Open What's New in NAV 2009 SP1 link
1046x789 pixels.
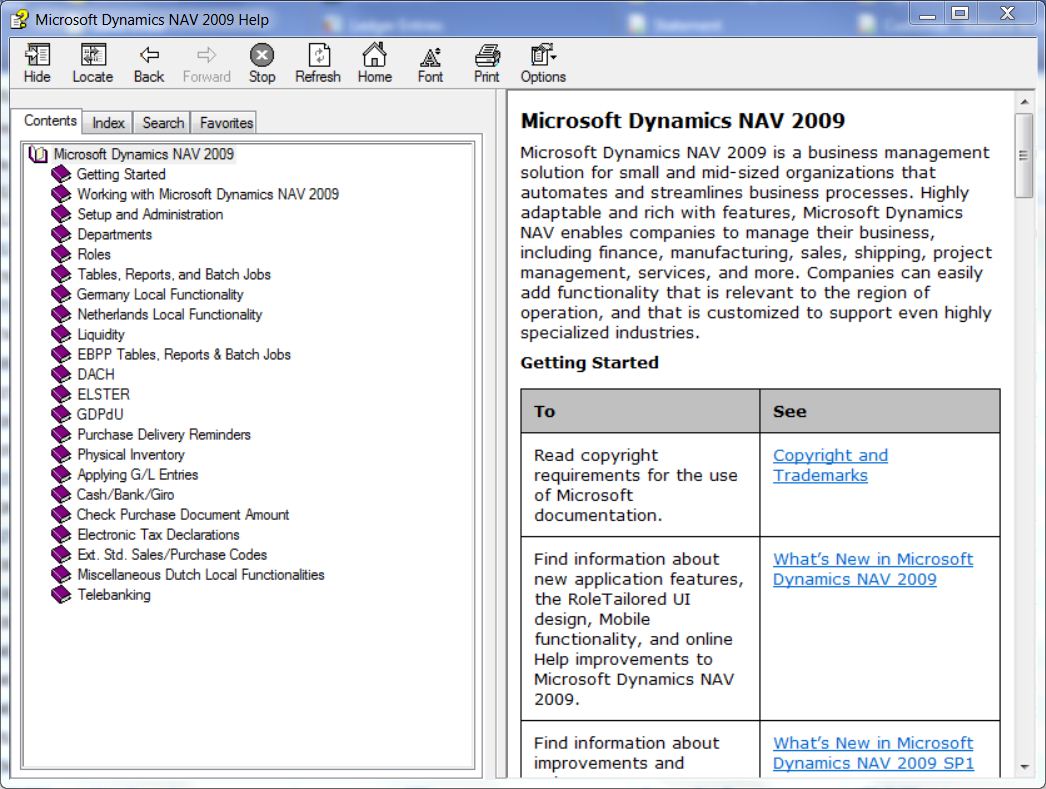(x=873, y=753)
